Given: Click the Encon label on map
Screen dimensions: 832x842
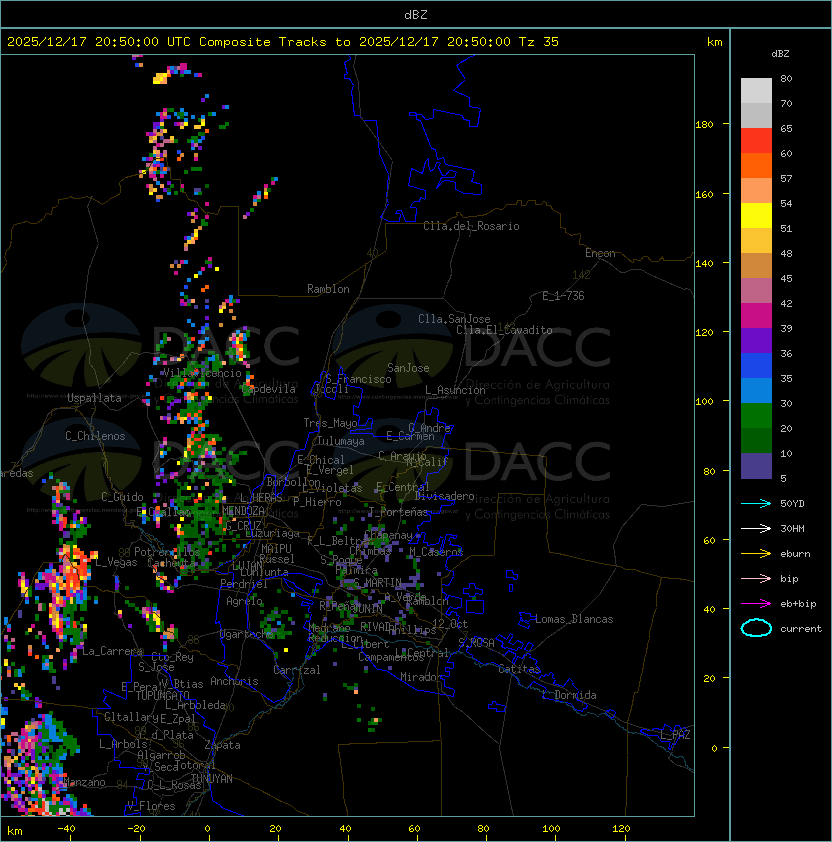Looking at the screenshot, I should click(x=600, y=253).
